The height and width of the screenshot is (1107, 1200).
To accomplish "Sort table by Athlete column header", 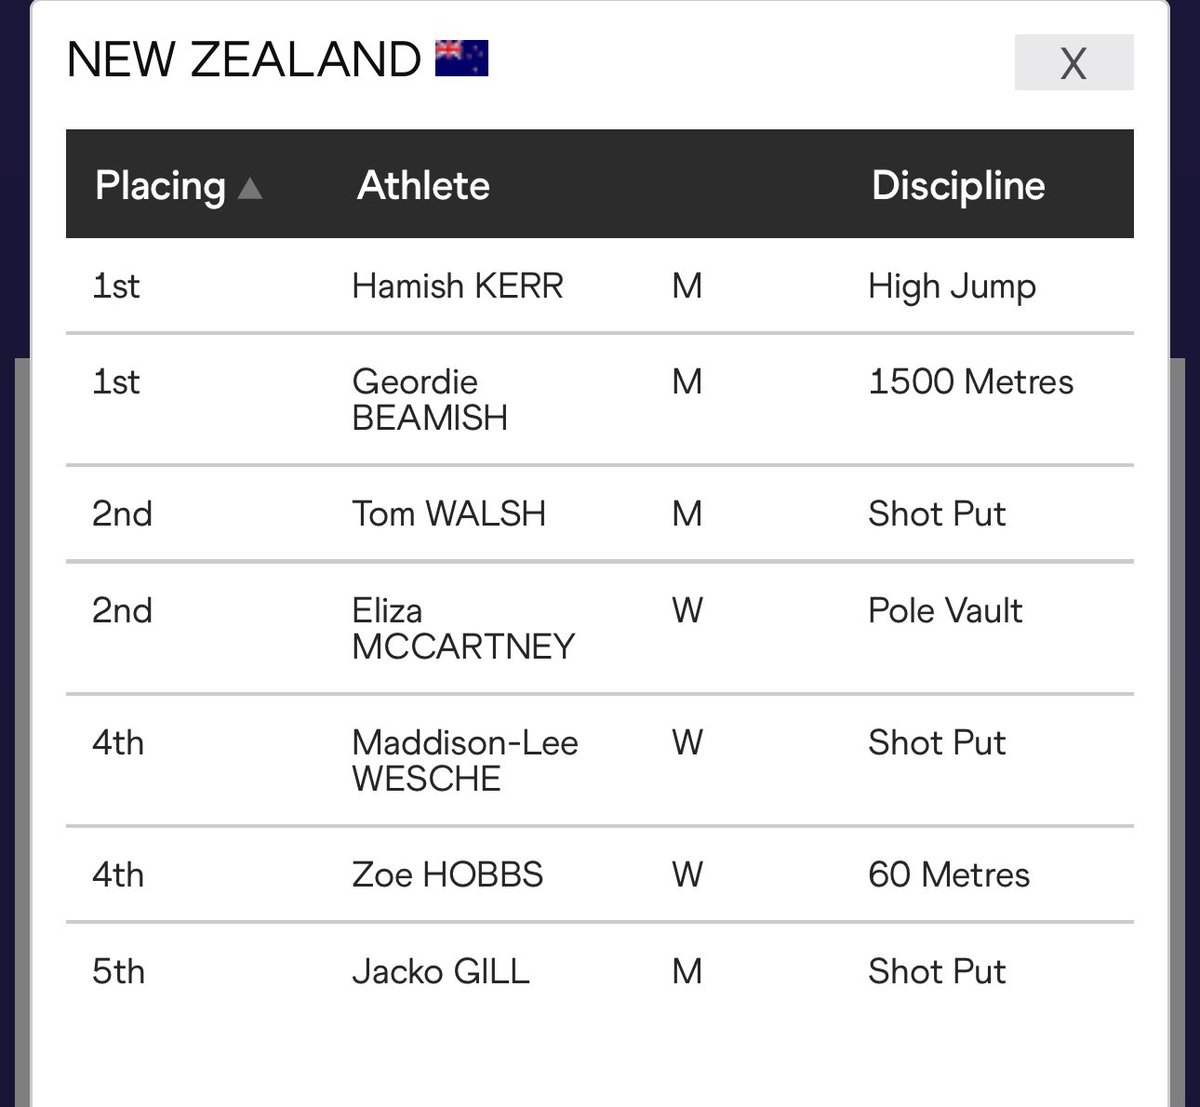I will point(424,185).
